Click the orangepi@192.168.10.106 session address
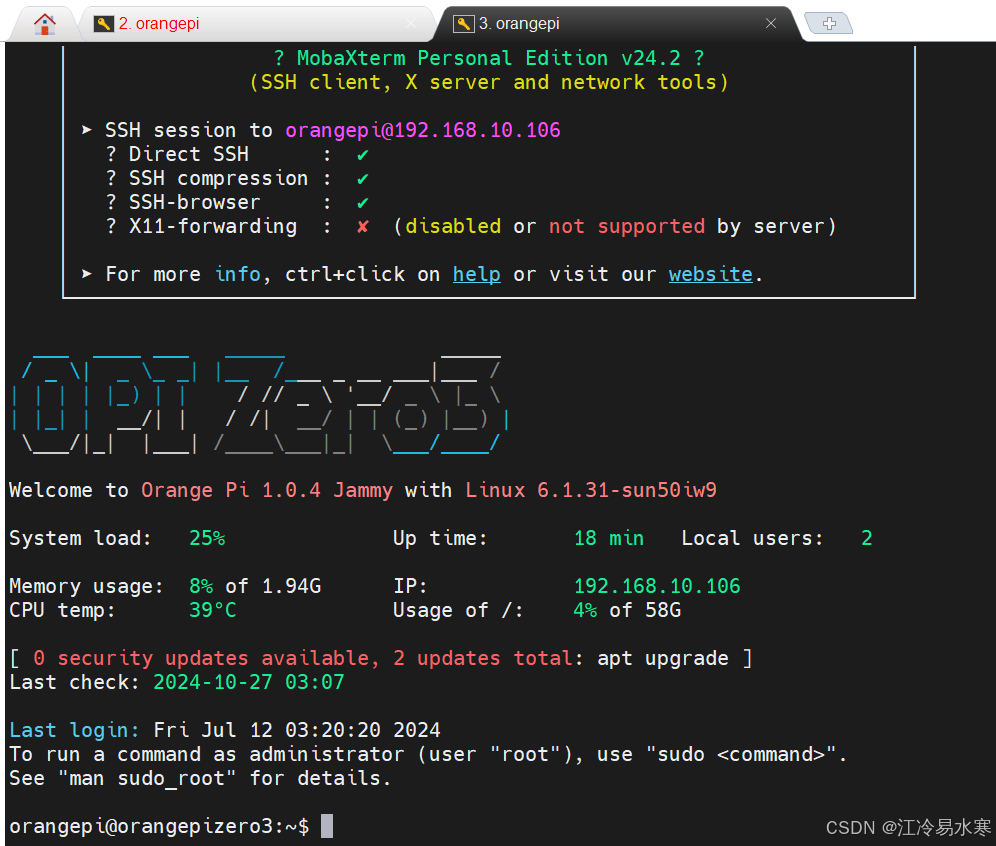Viewport: 996px width, 846px height. pyautogui.click(x=422, y=130)
